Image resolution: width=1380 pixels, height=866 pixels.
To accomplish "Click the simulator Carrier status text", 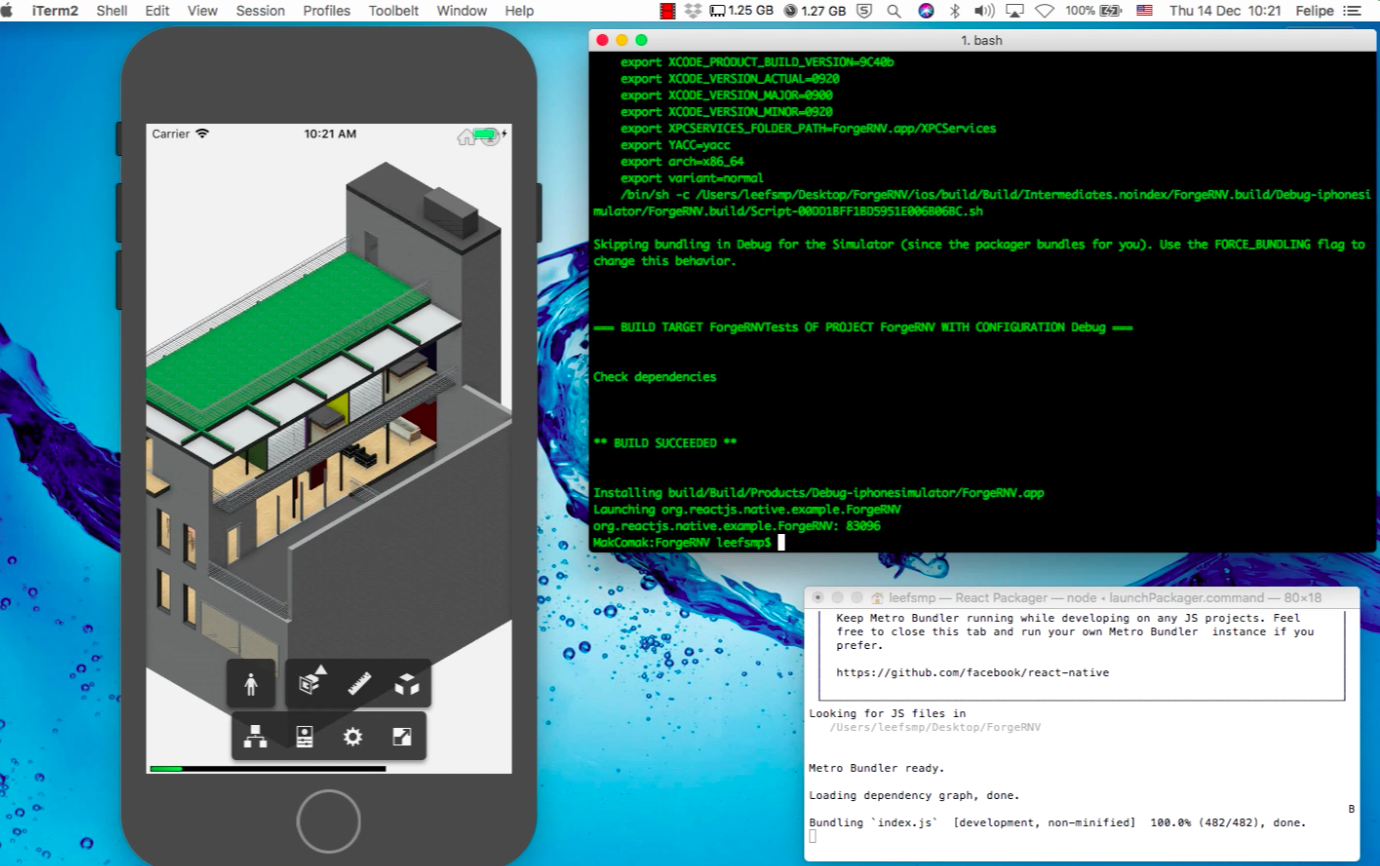I will point(171,134).
